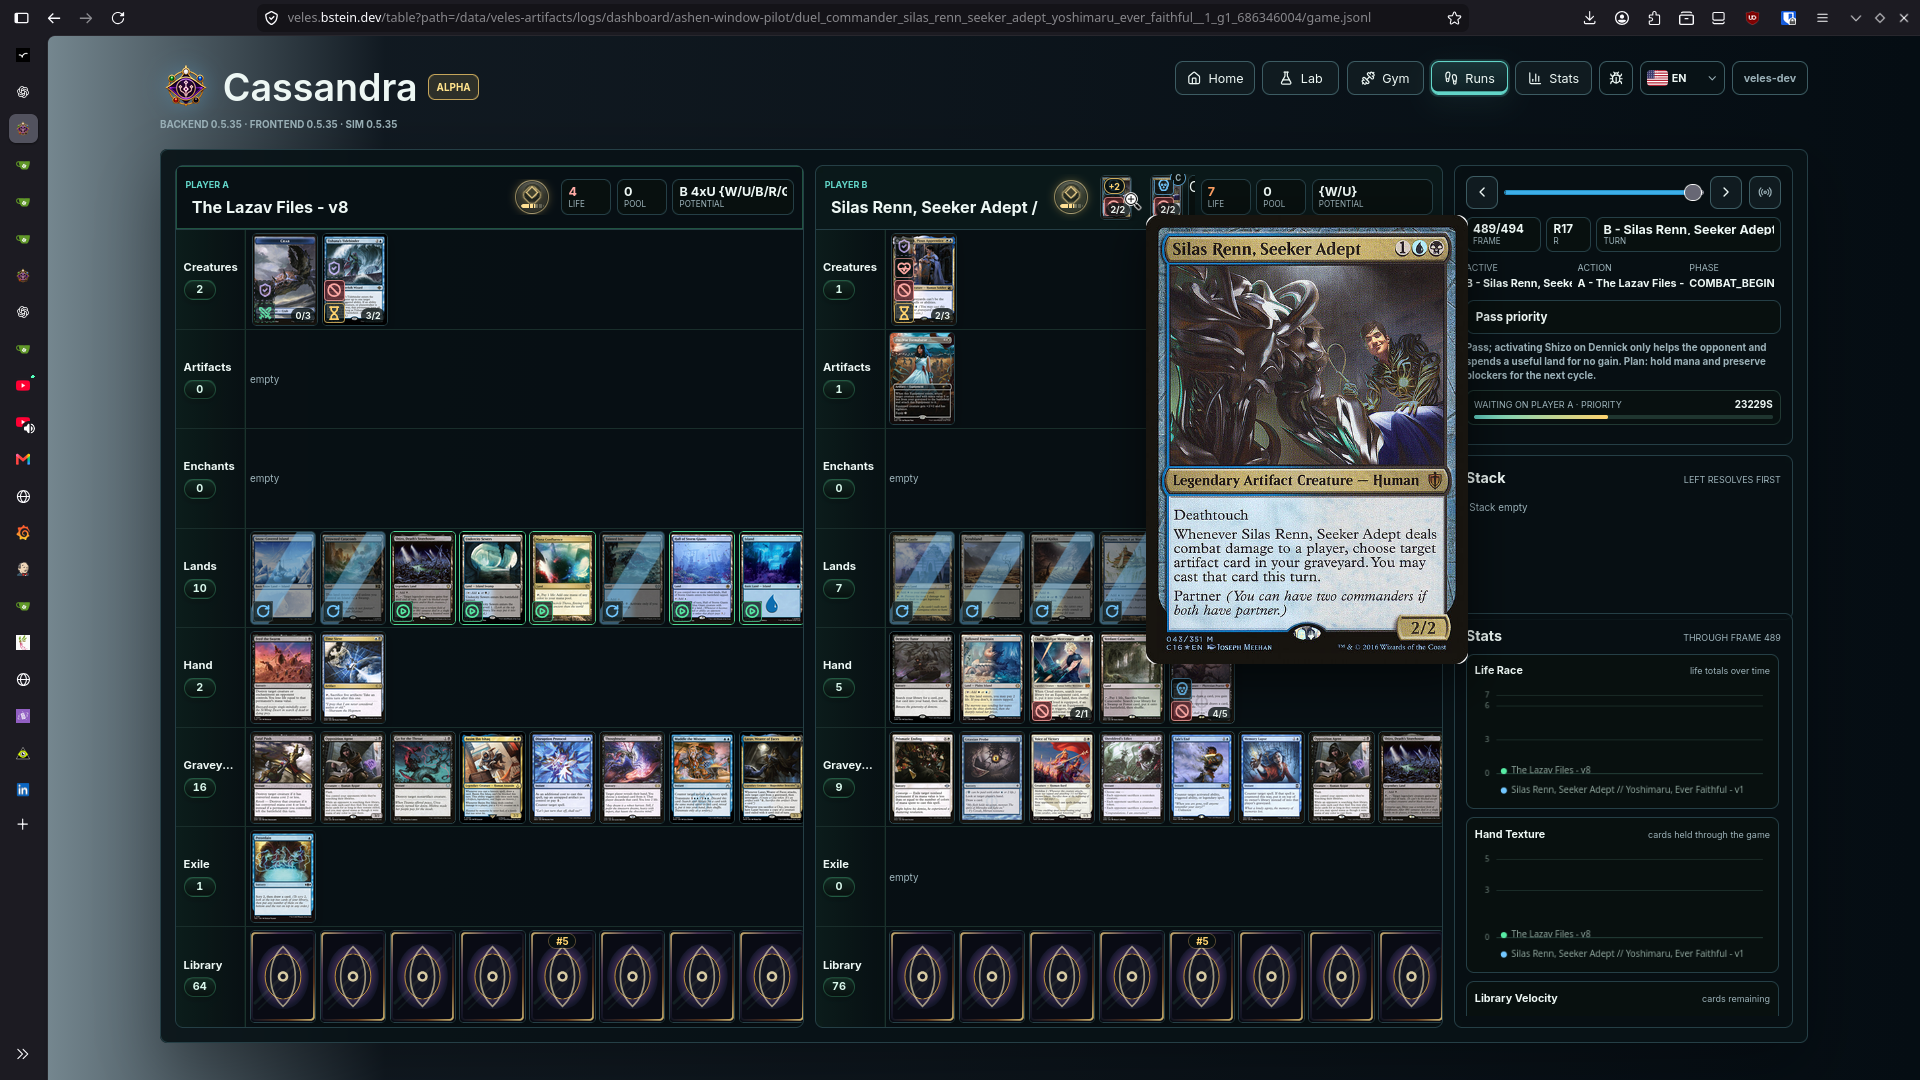Click the Life Race chart
This screenshot has height=1080, width=1920.
[x=1622, y=732]
